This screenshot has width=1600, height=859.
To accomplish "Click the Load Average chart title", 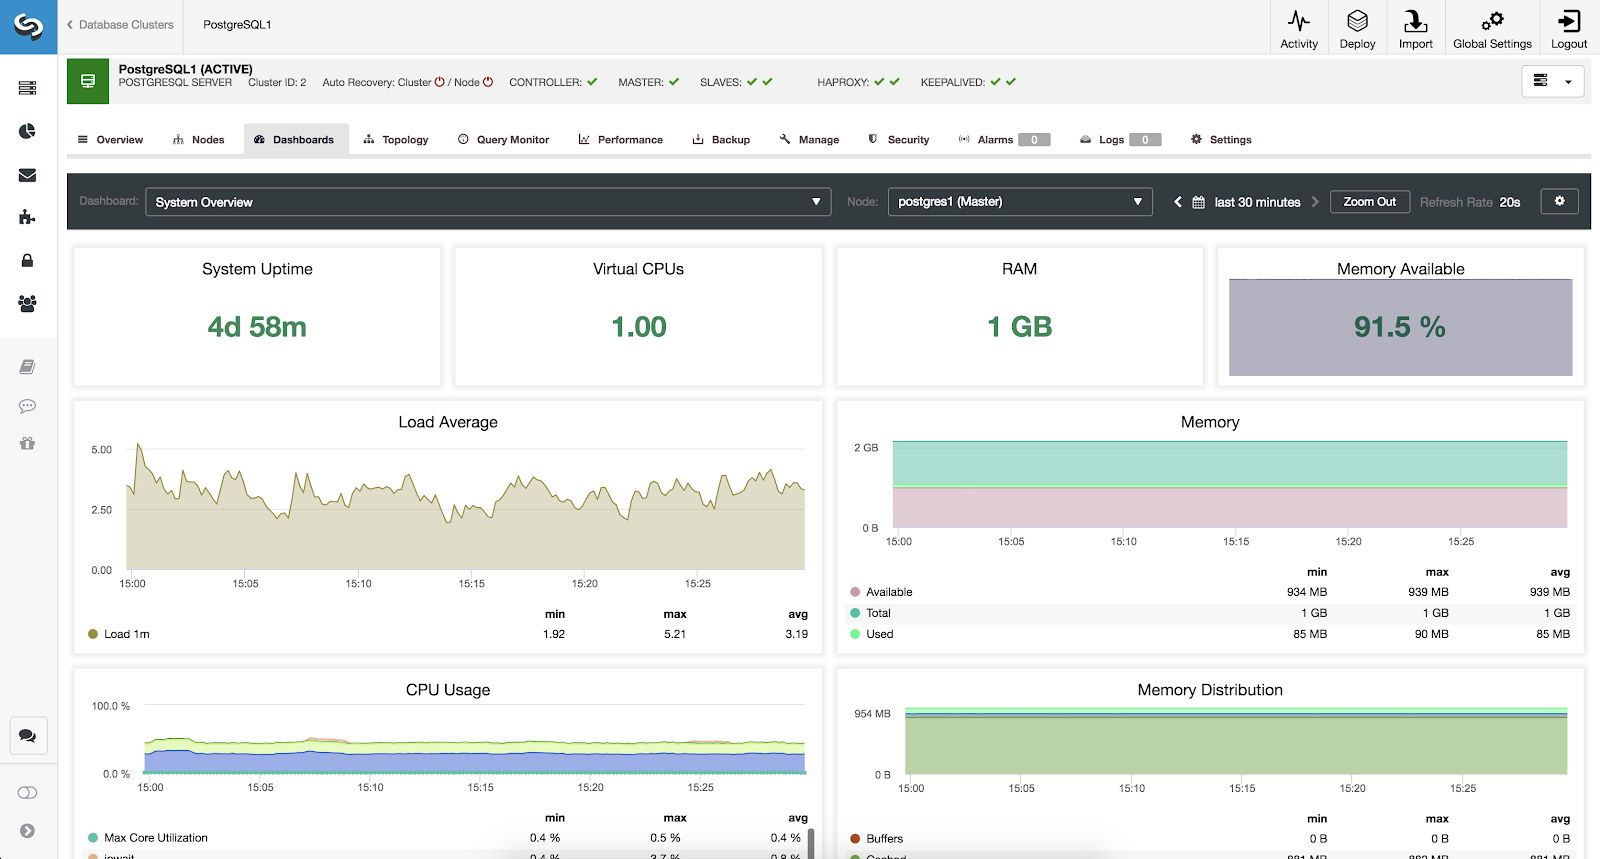I will pos(448,422).
